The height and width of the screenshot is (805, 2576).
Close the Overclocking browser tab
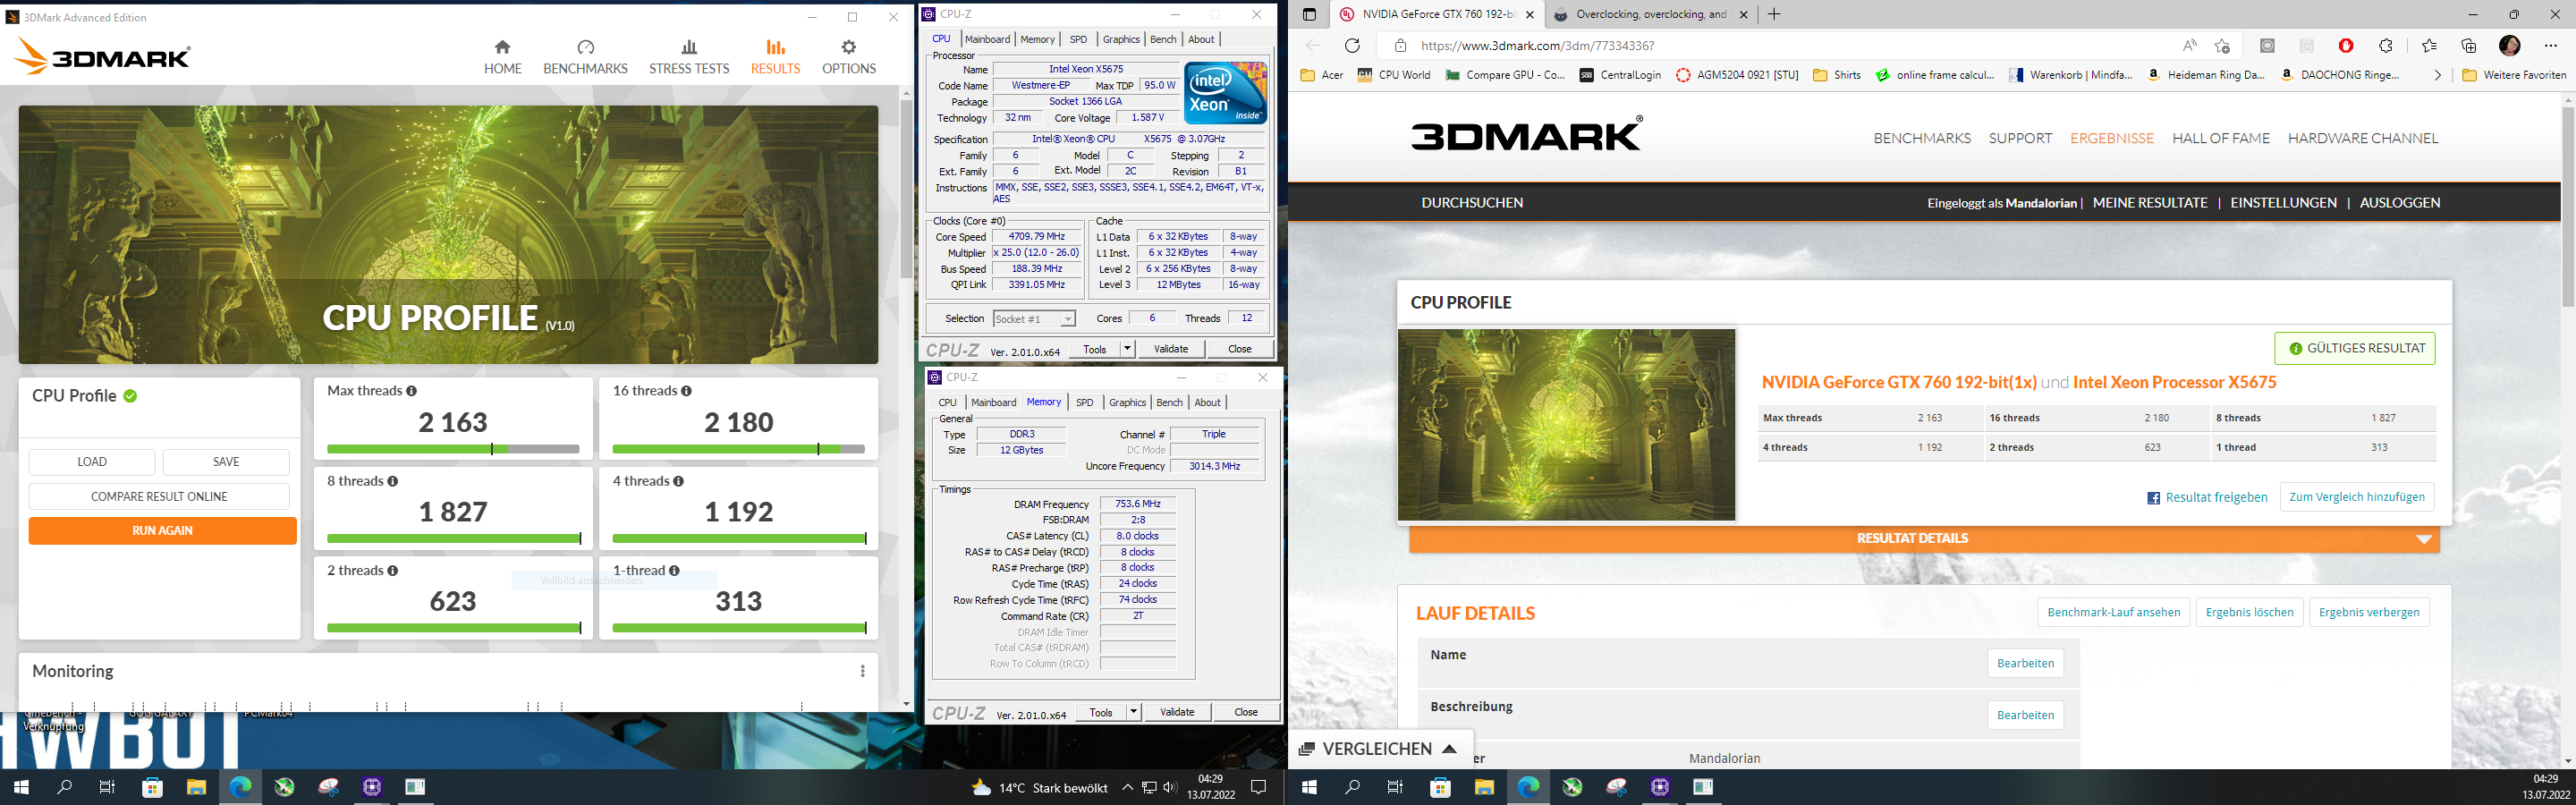pyautogui.click(x=1743, y=15)
